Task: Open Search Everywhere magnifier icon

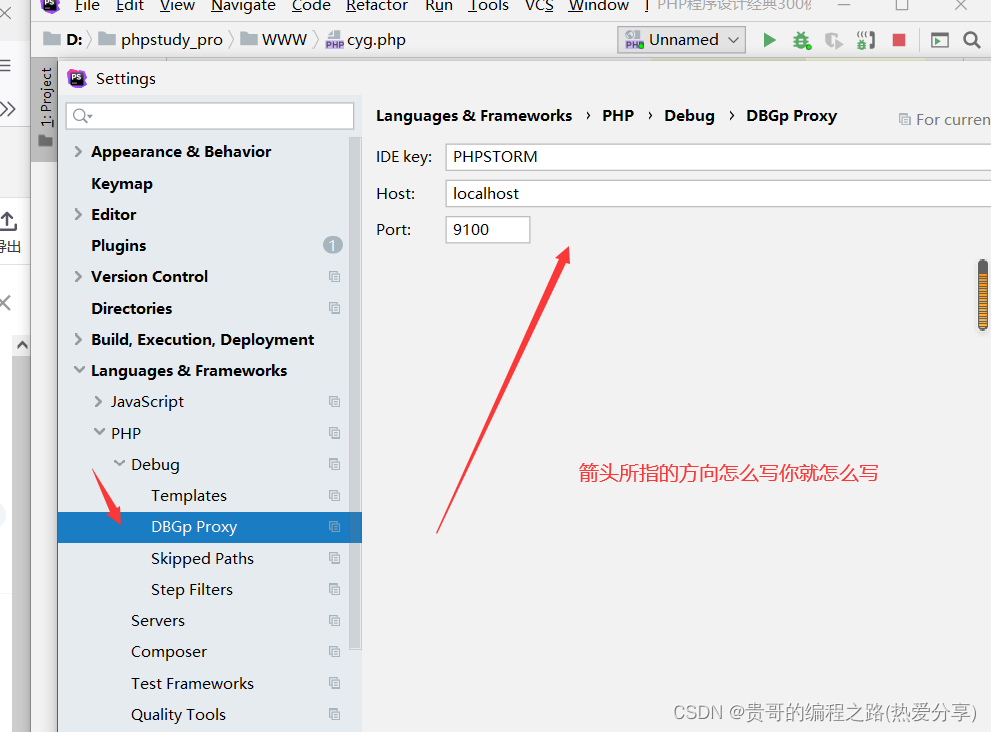Action: click(971, 40)
